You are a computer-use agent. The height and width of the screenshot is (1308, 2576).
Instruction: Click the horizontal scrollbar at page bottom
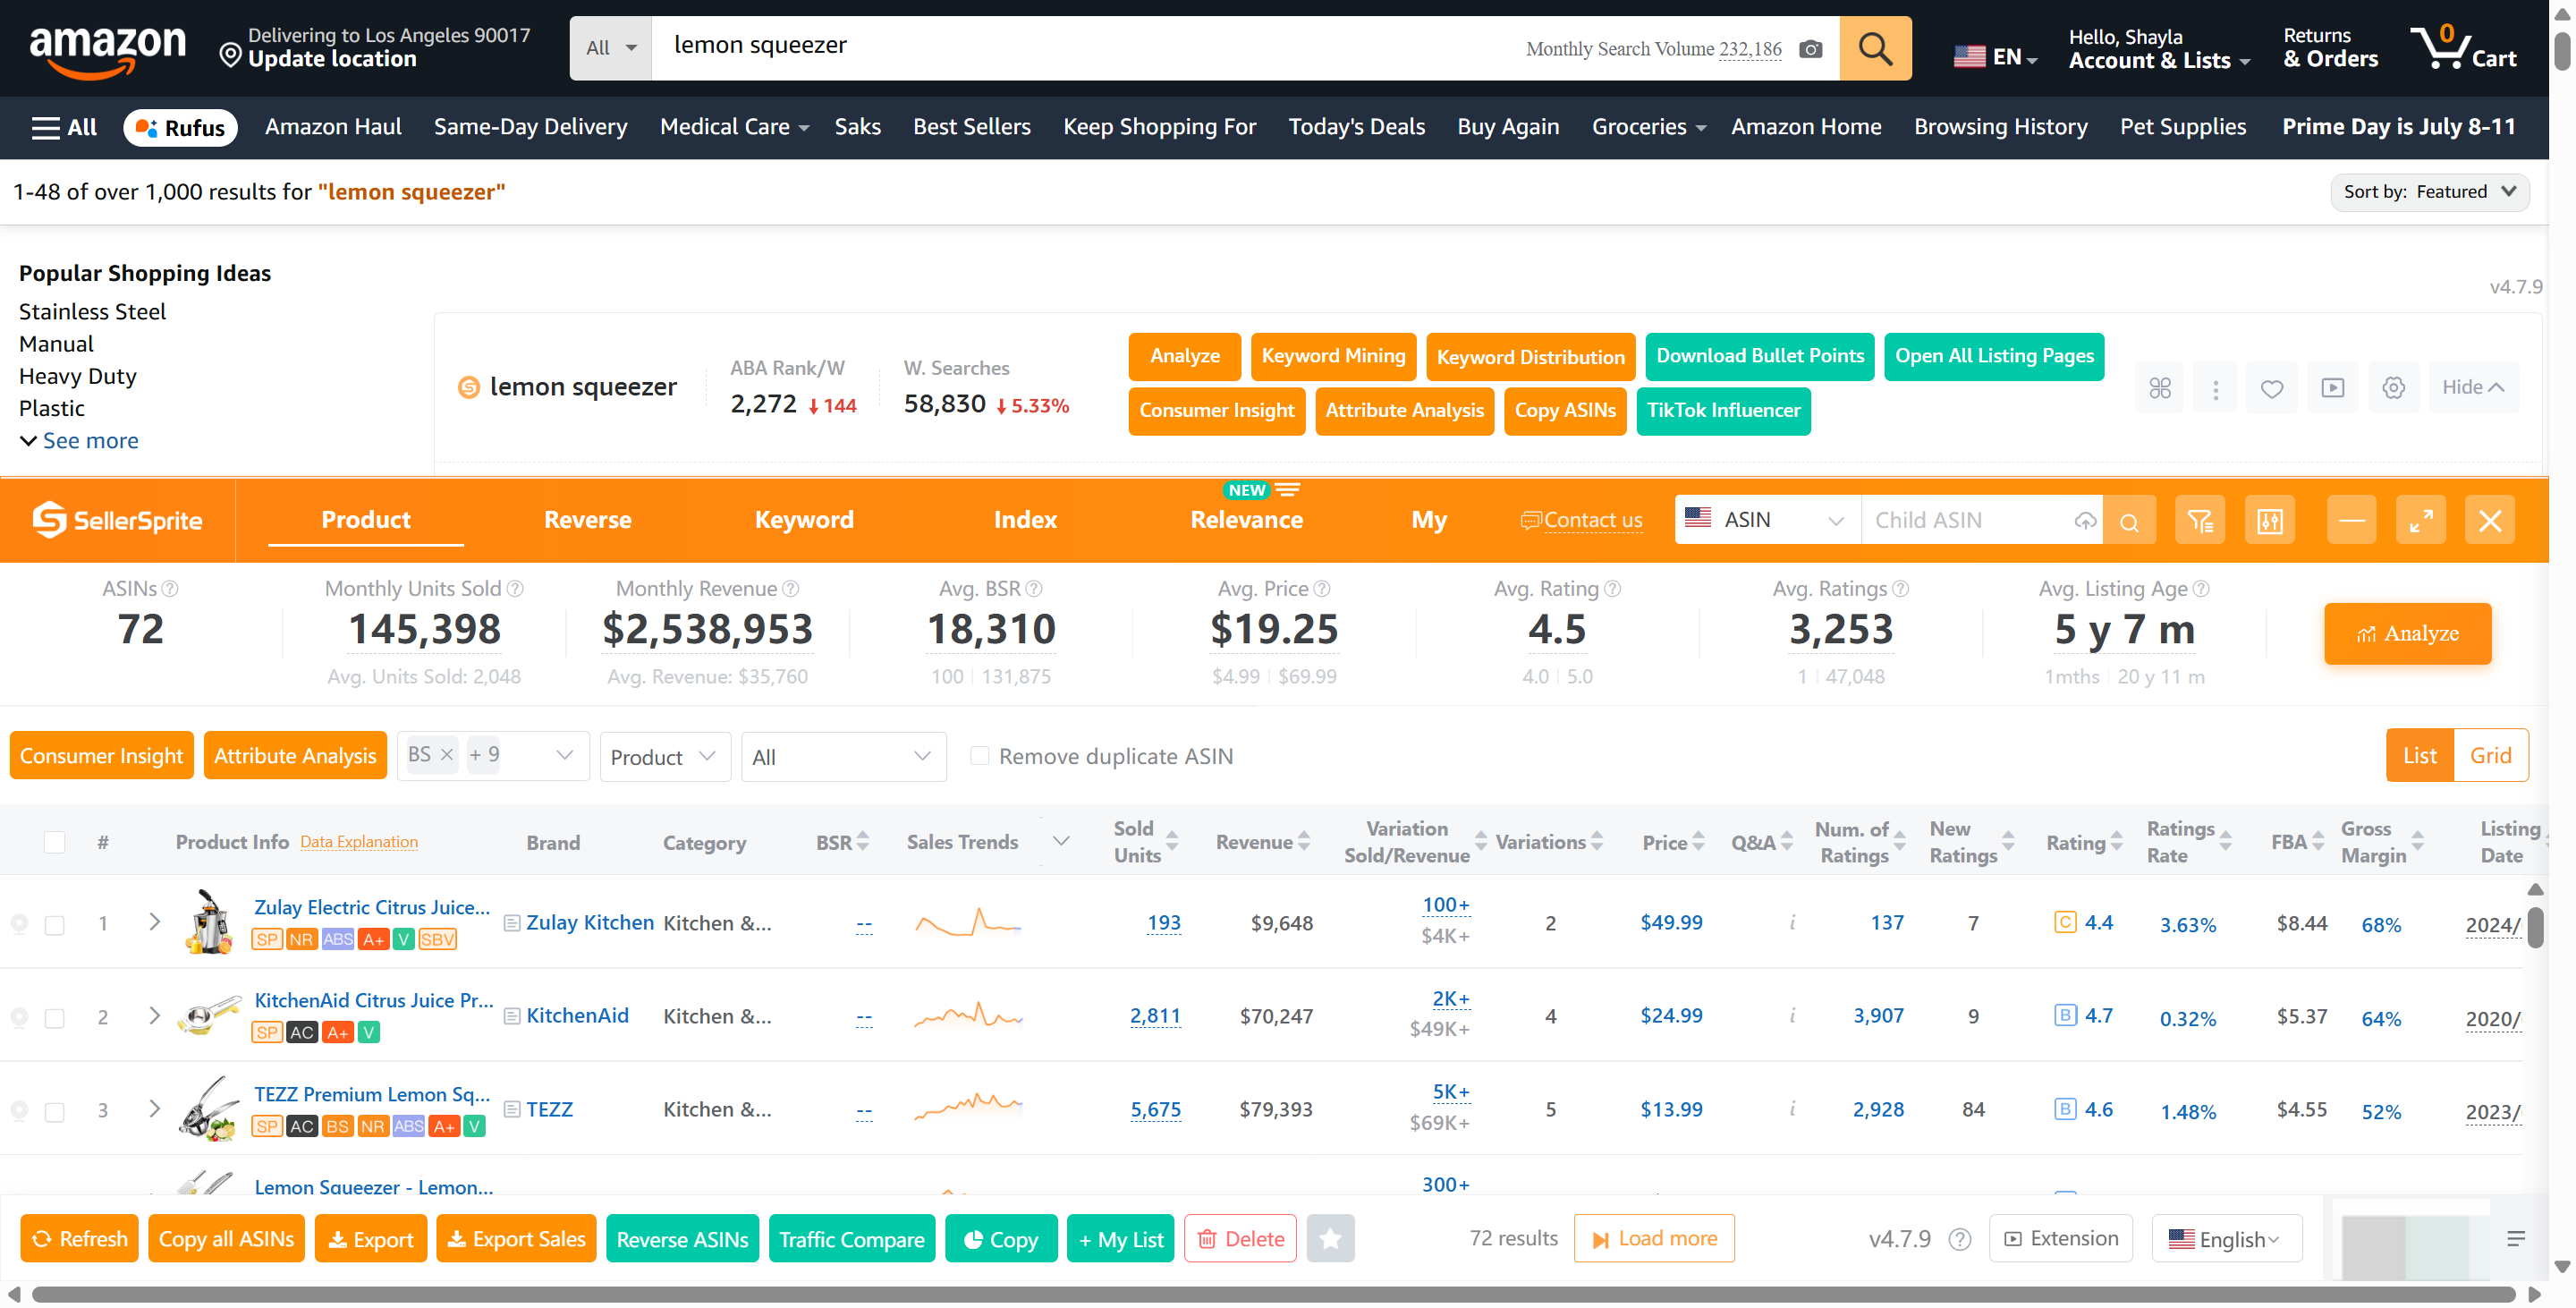(1272, 1295)
